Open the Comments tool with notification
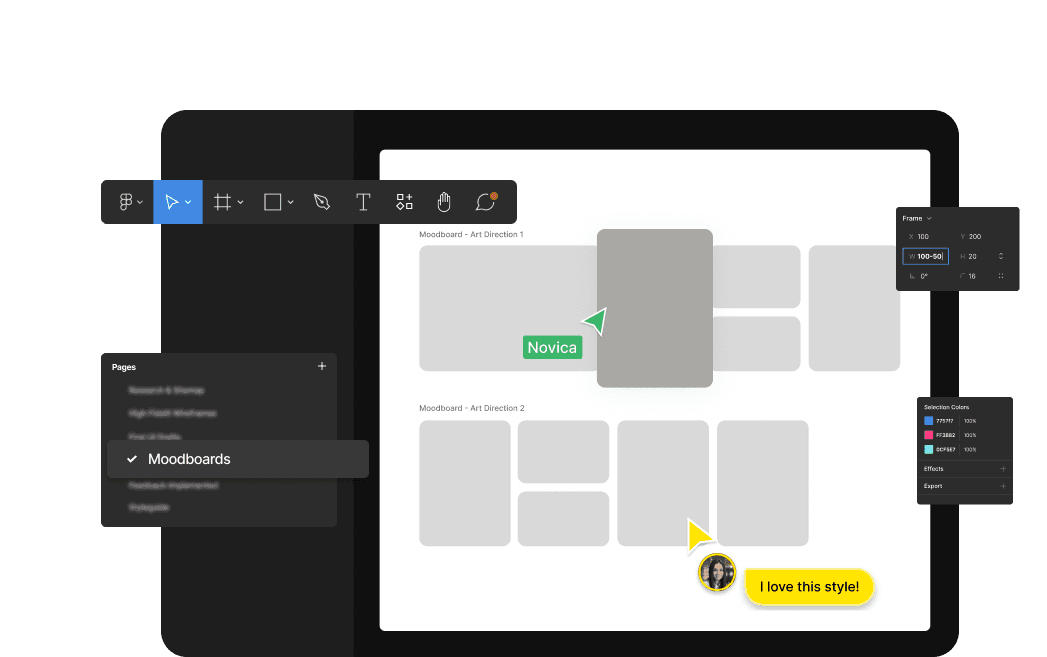This screenshot has width=1047, height=657. click(485, 202)
